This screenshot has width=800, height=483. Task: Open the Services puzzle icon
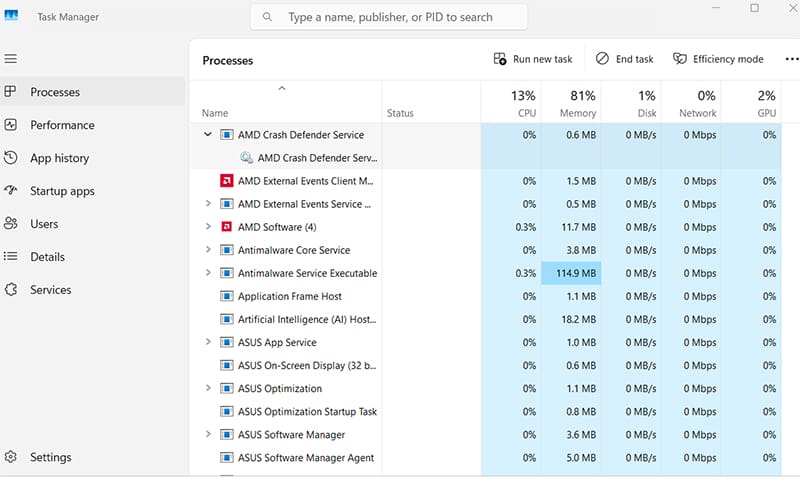pyautogui.click(x=11, y=290)
